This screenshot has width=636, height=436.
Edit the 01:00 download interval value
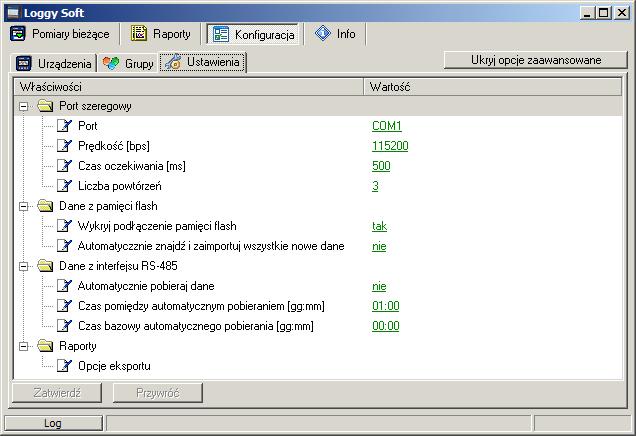click(385, 306)
